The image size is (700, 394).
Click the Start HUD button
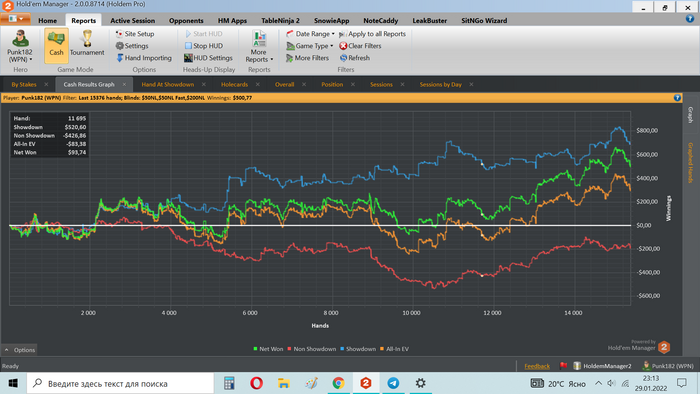[x=204, y=34]
